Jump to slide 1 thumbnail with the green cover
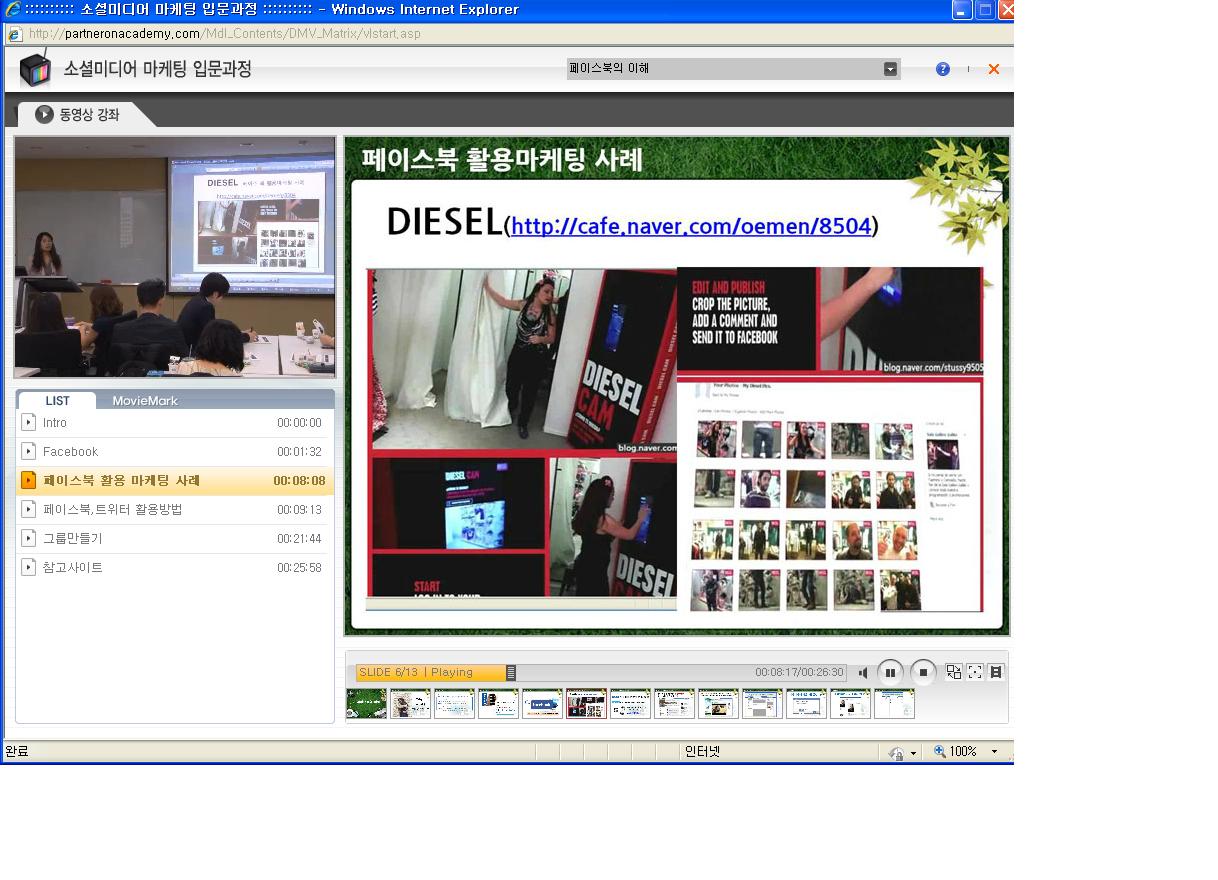 coord(367,703)
